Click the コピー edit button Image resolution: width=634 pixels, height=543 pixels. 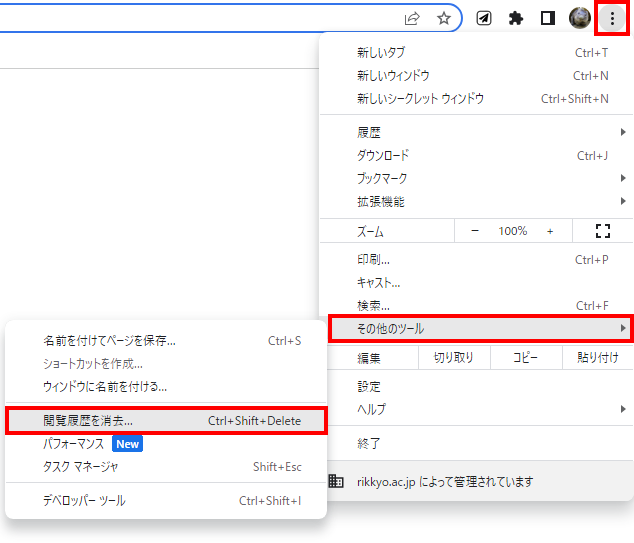tap(526, 358)
